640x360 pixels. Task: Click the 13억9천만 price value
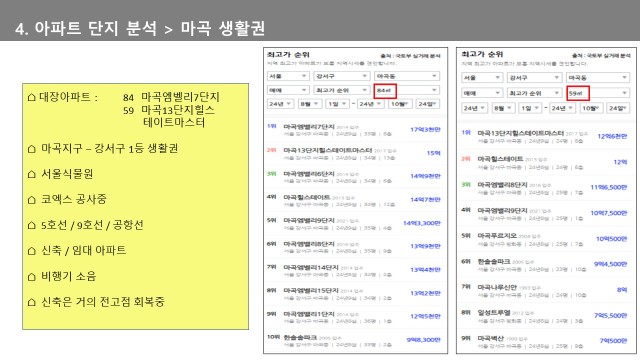[x=425, y=246]
